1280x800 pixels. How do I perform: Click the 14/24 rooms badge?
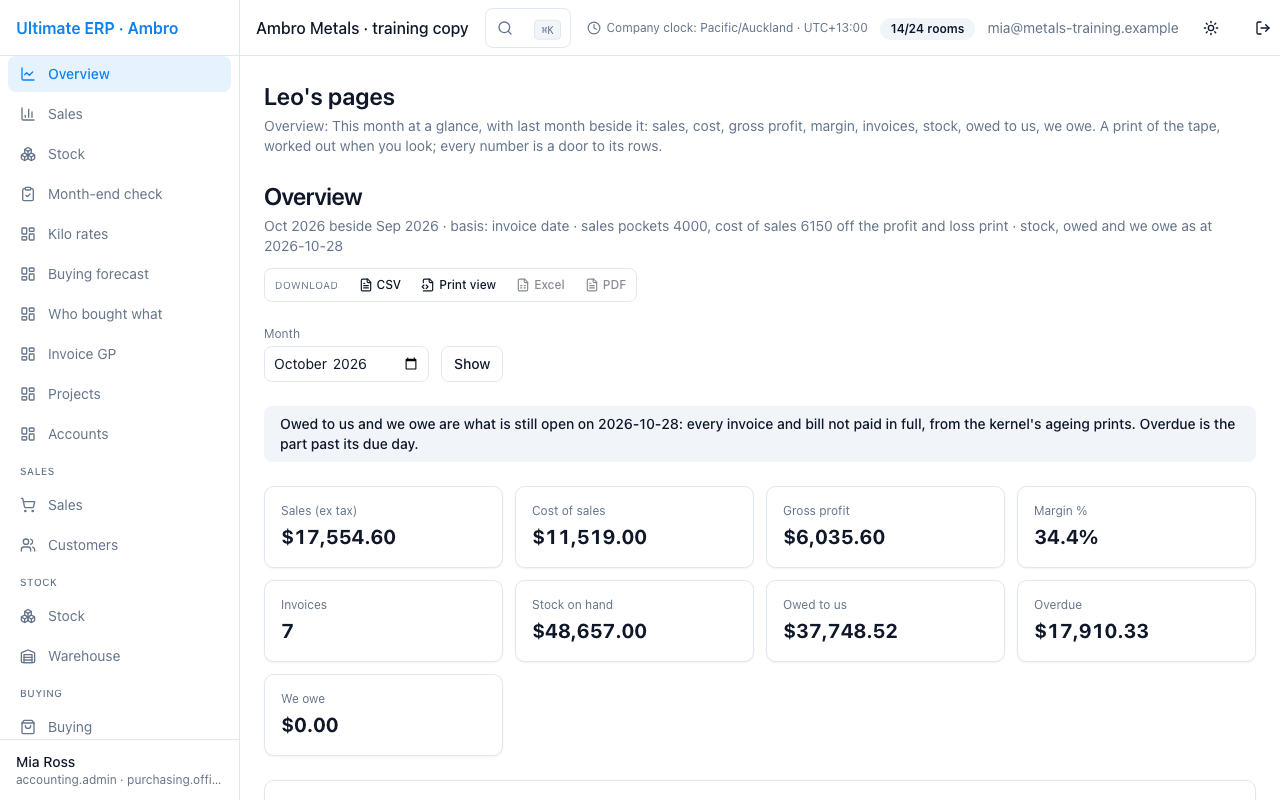click(927, 29)
